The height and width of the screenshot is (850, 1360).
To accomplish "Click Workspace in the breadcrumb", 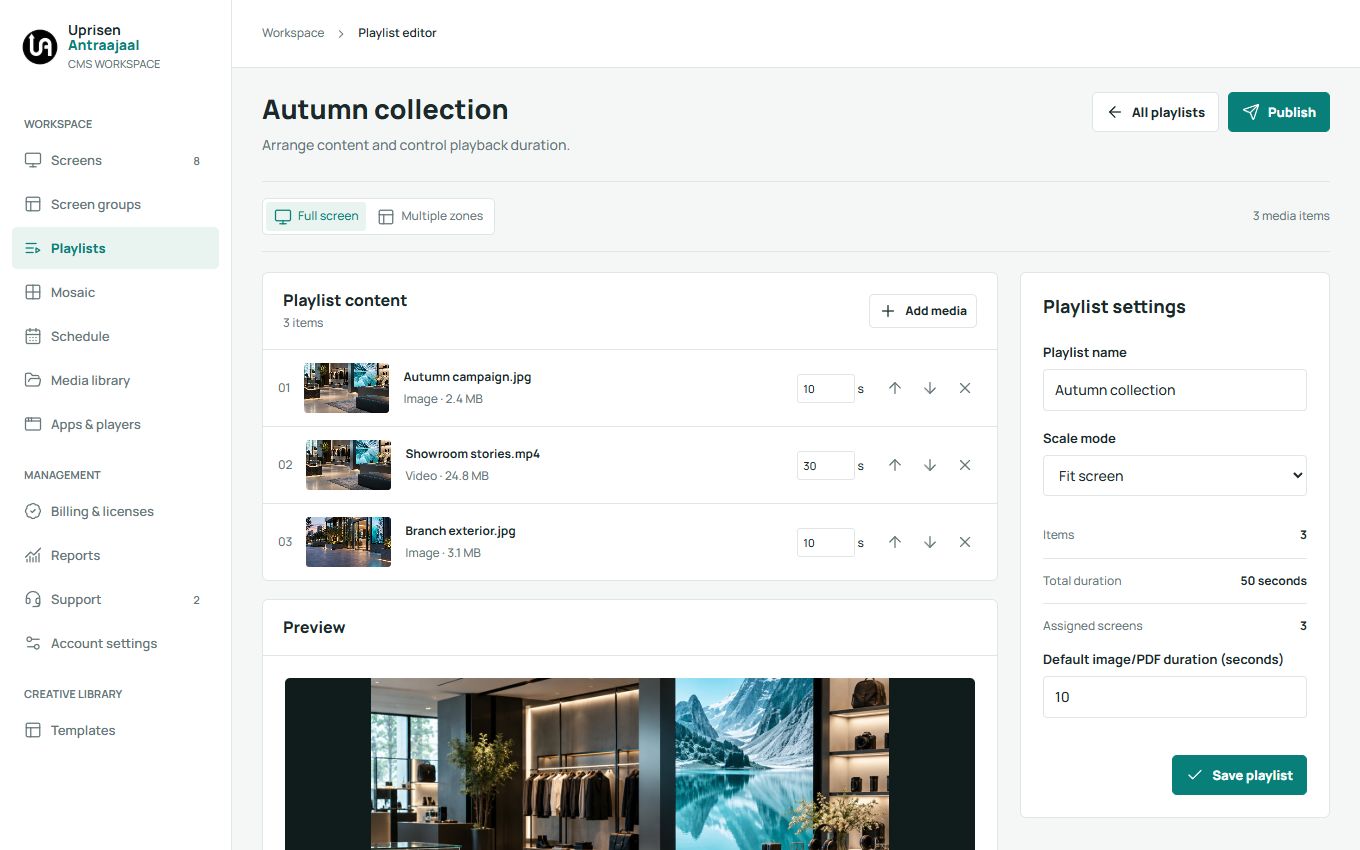I will point(293,33).
